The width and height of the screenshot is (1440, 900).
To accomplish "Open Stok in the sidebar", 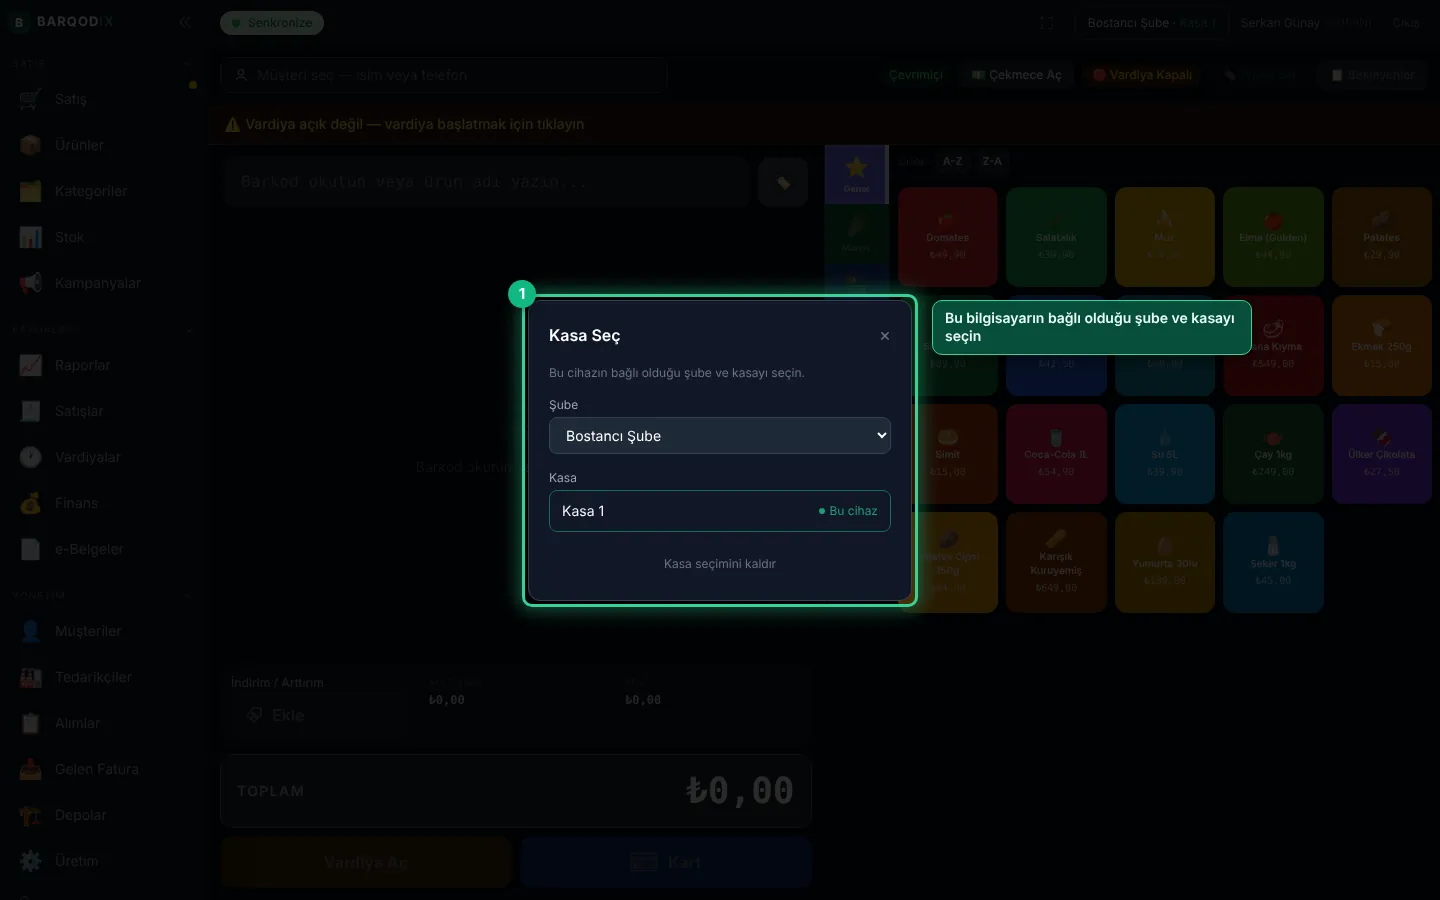I will pyautogui.click(x=104, y=237).
